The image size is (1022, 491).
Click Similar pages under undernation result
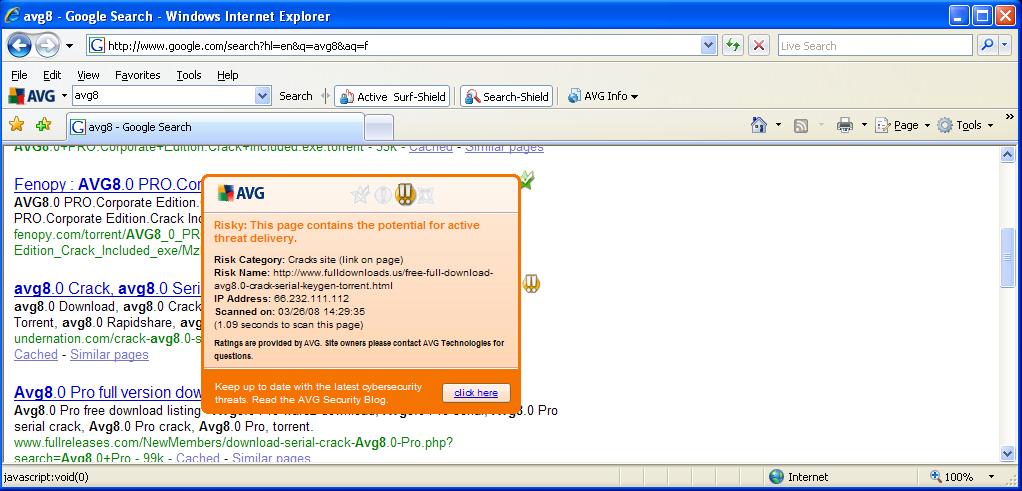tap(109, 355)
